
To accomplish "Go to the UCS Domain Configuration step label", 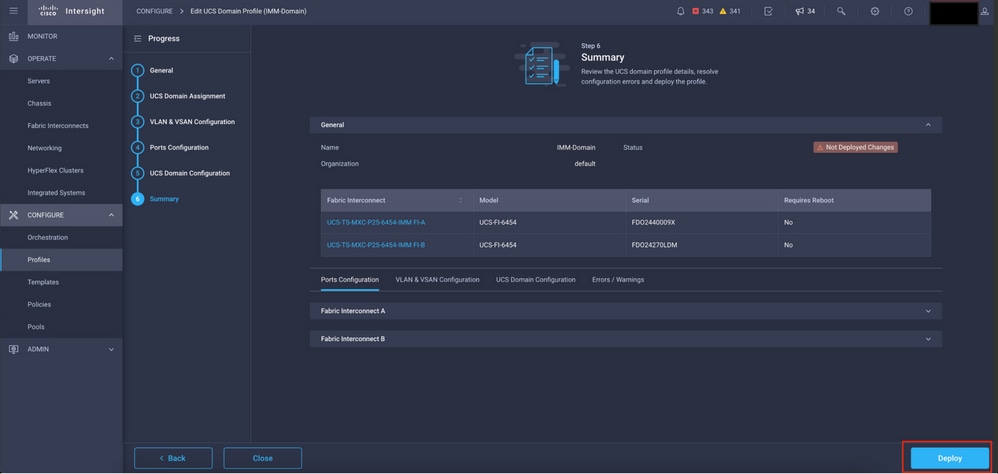I will click(190, 173).
